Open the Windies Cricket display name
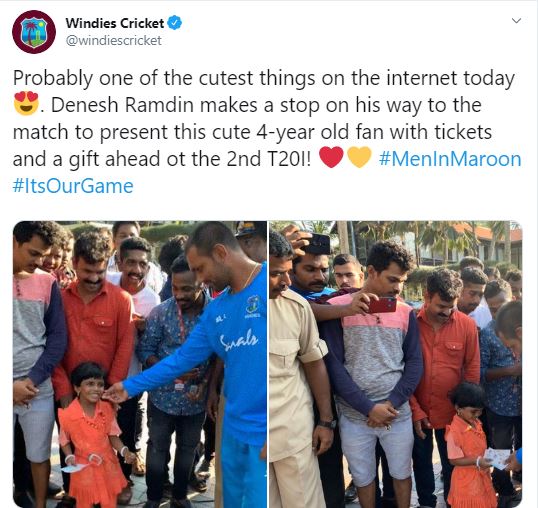This screenshot has height=508, width=538. [x=115, y=23]
